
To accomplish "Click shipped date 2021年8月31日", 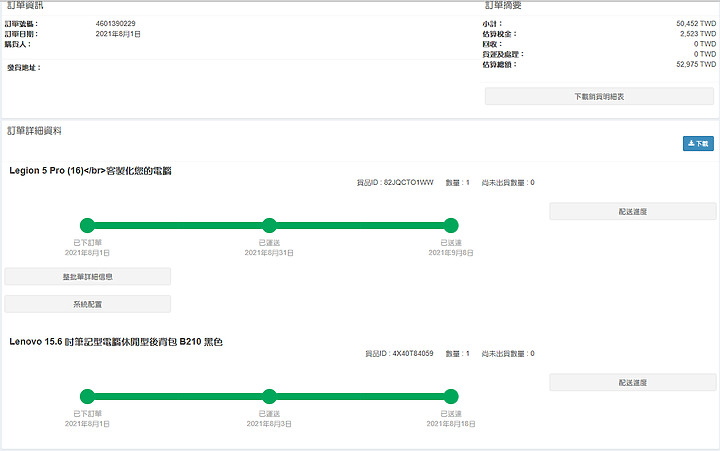I will (x=269, y=253).
